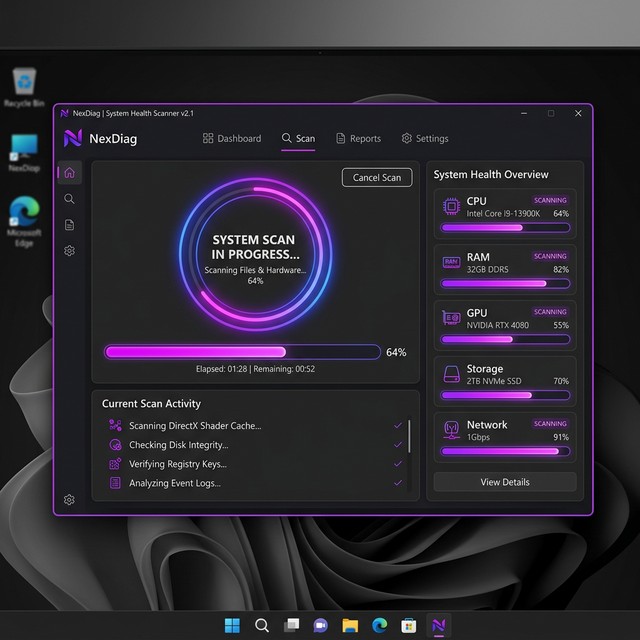Viewport: 640px width, 640px height.
Task: Open the document icon in the left sidebar
Action: (x=69, y=225)
